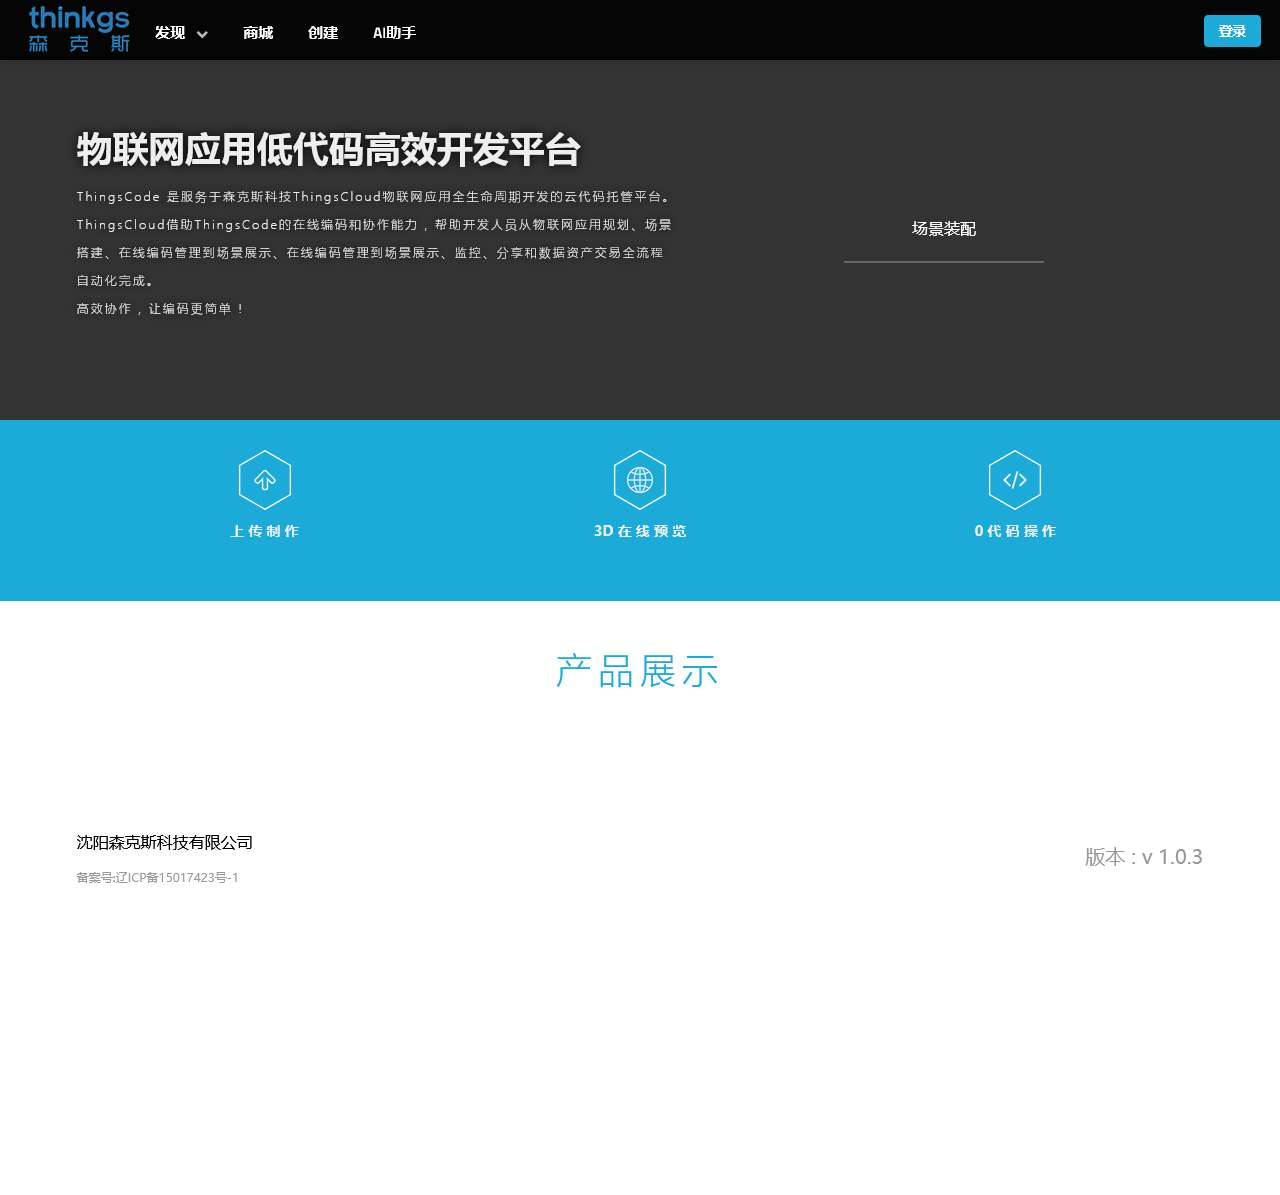Viewport: 1280px width, 1195px height.
Task: Select the code brackets hexagon icon
Action: (1015, 480)
